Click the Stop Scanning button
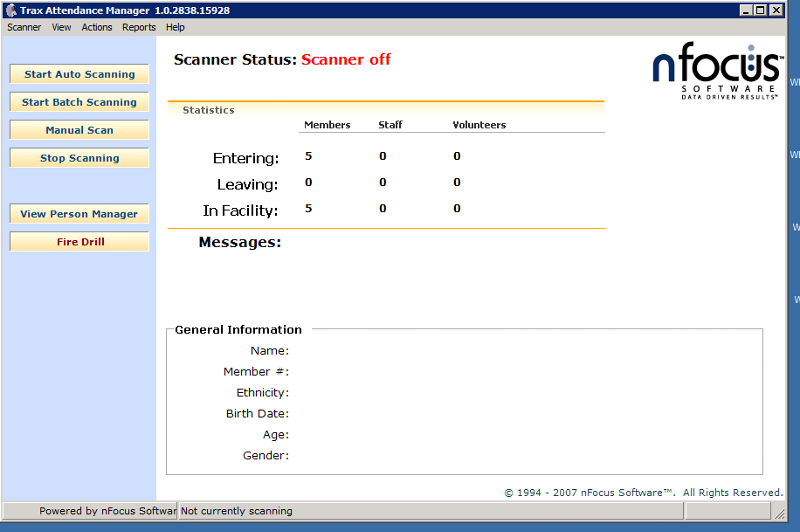Viewport: 800px width, 532px height. [x=80, y=158]
